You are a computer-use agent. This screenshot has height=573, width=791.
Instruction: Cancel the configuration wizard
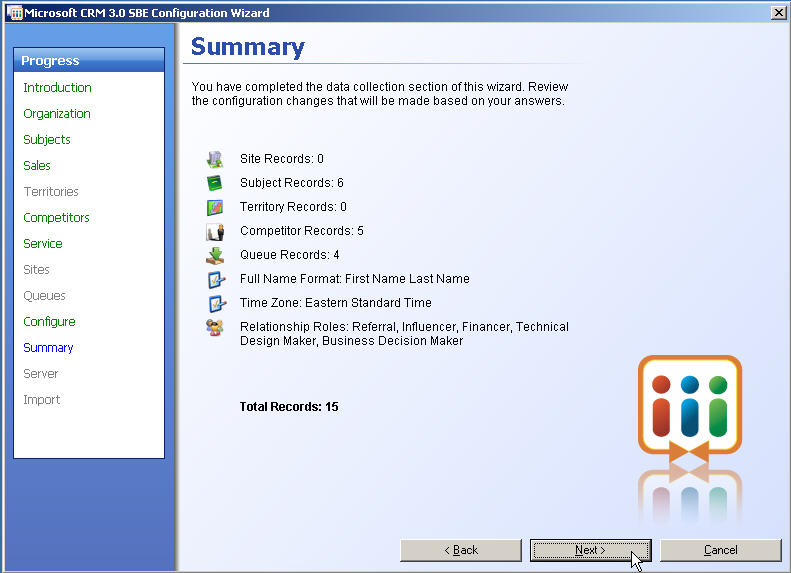721,550
